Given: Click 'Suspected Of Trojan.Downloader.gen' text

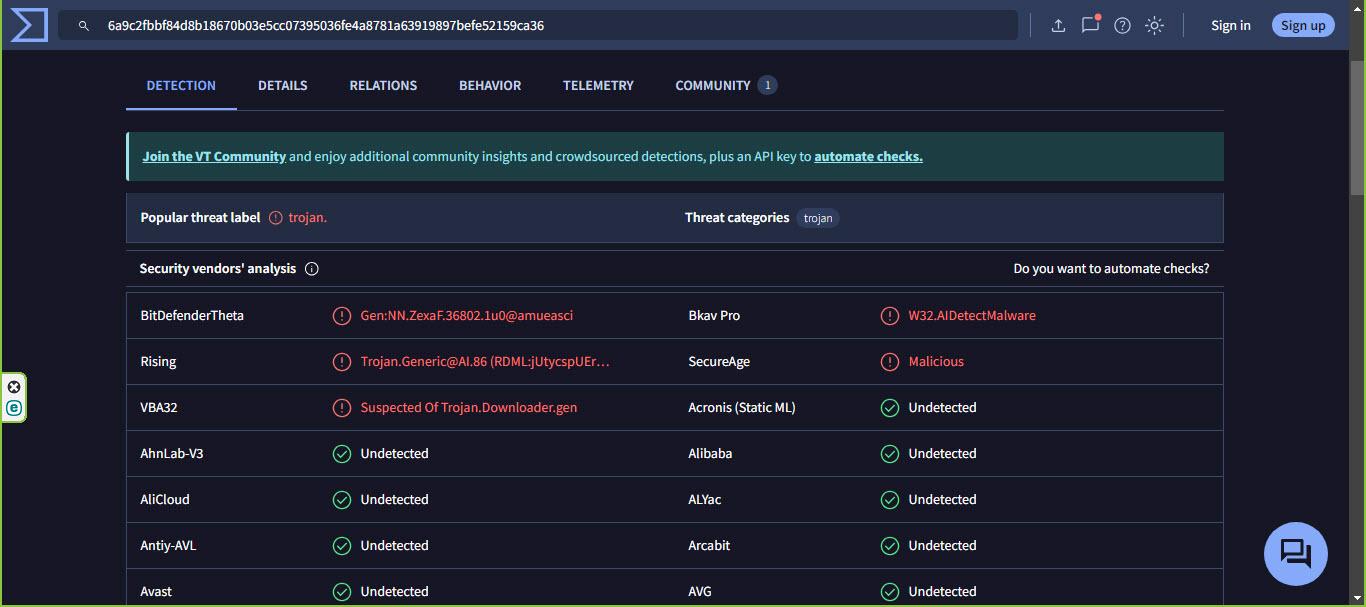Looking at the screenshot, I should (469, 408).
